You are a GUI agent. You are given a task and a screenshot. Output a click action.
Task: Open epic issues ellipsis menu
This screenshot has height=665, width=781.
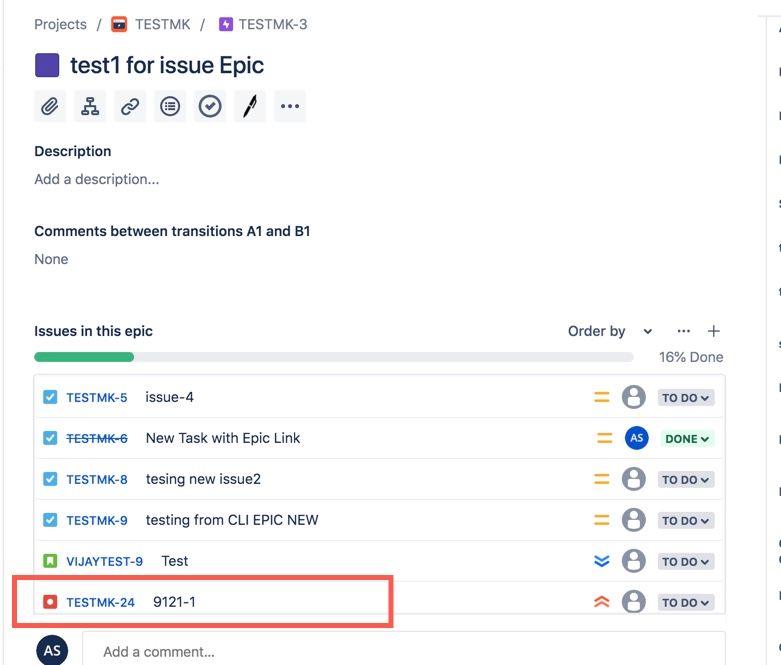[684, 331]
